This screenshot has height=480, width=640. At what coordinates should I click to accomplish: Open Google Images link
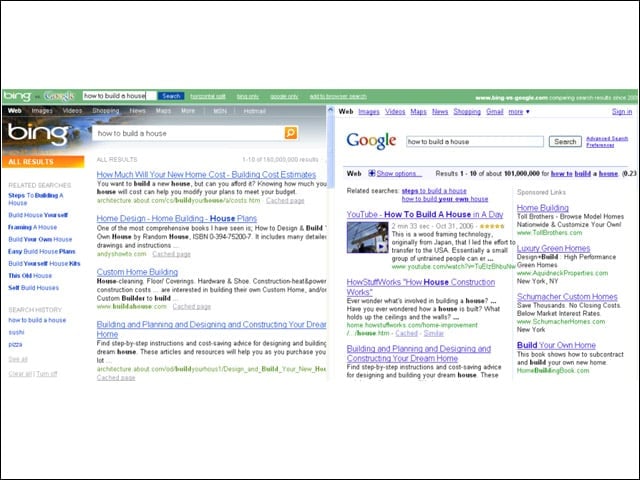[x=369, y=111]
